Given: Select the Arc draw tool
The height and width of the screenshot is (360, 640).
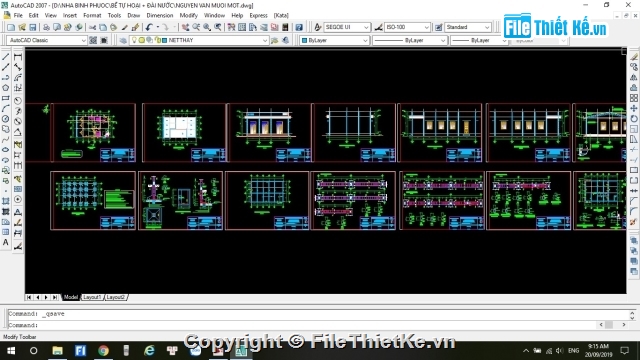Looking at the screenshot, I should coord(6,108).
